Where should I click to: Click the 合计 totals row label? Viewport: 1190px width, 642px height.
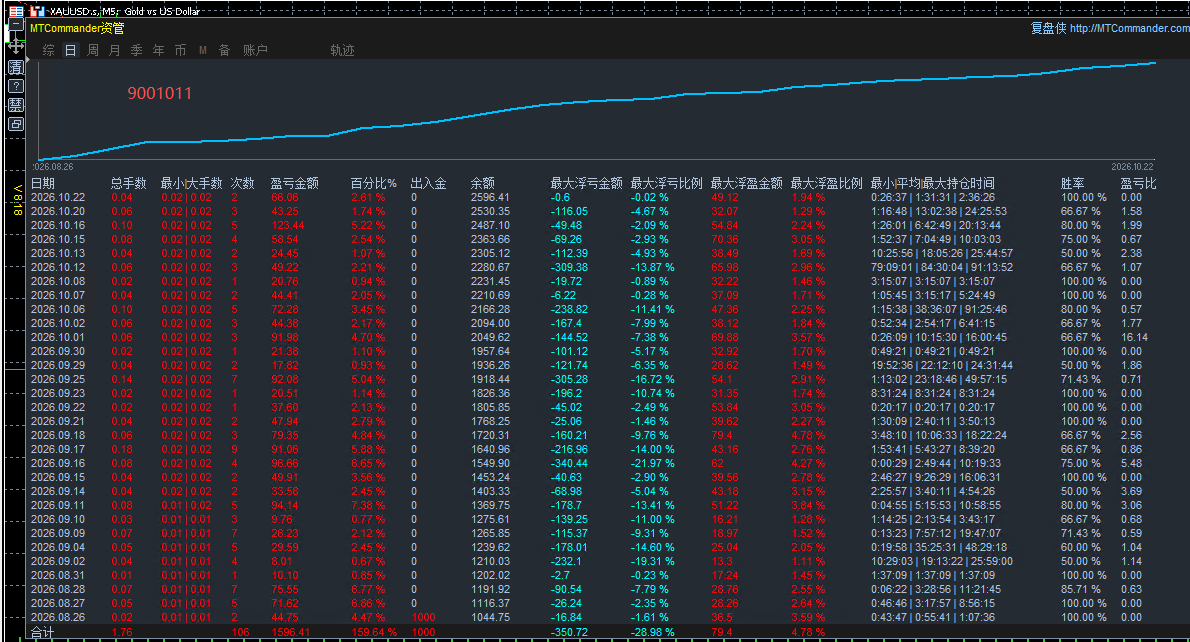click(42, 632)
